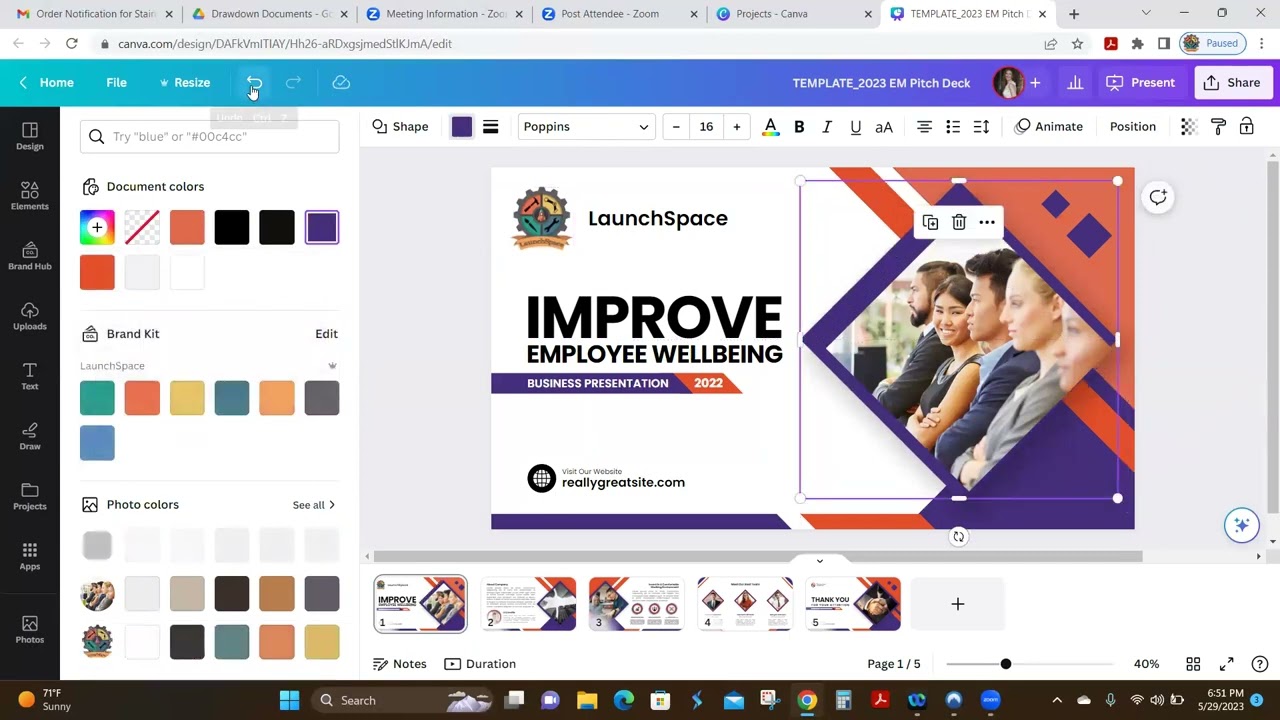
Task: Click the Undo arrow icon
Action: 254,83
